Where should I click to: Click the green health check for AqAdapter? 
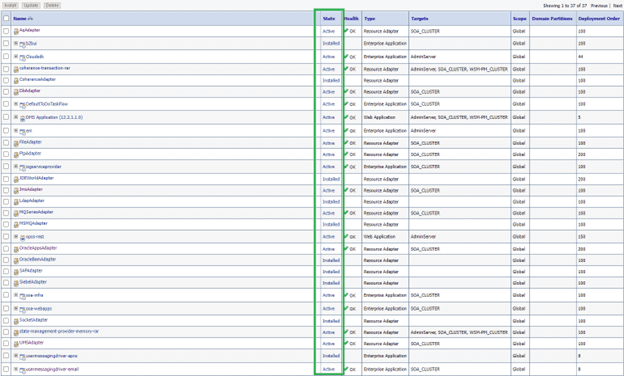click(x=346, y=30)
